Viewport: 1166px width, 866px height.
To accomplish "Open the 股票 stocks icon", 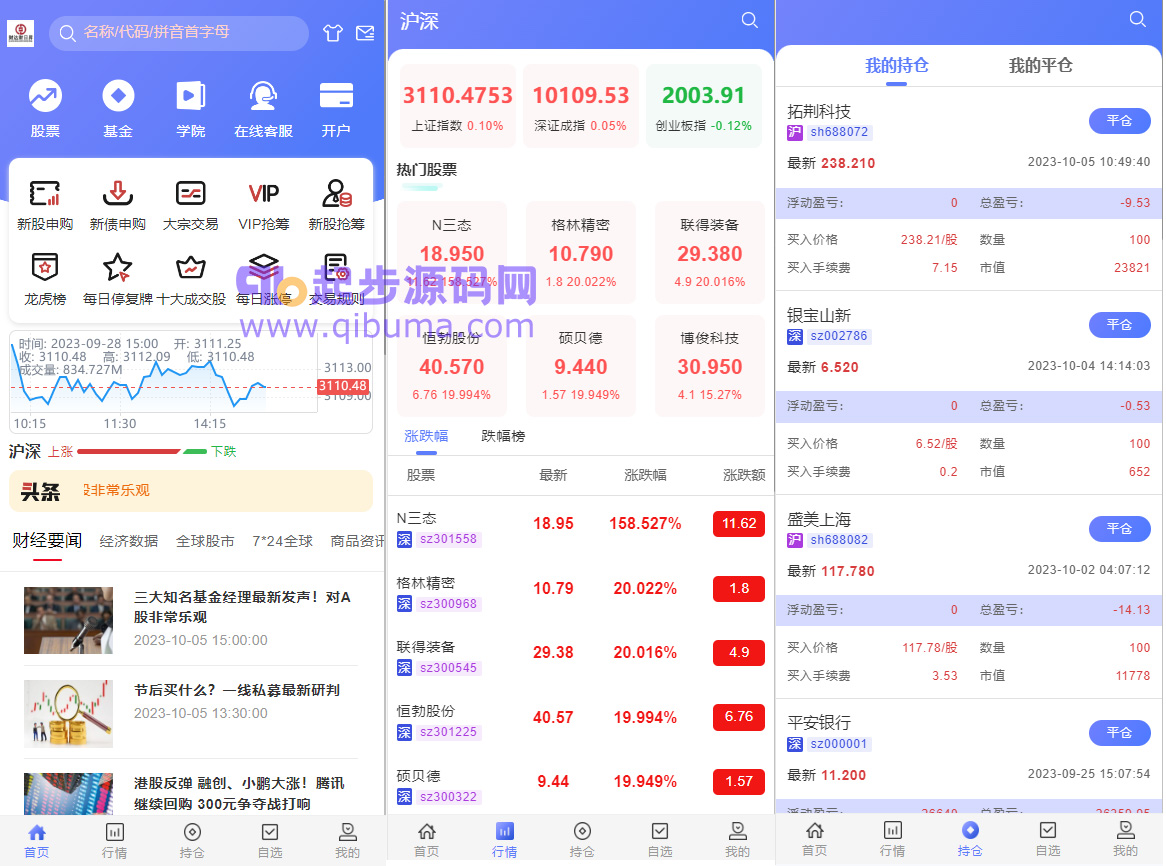I will pos(45,96).
